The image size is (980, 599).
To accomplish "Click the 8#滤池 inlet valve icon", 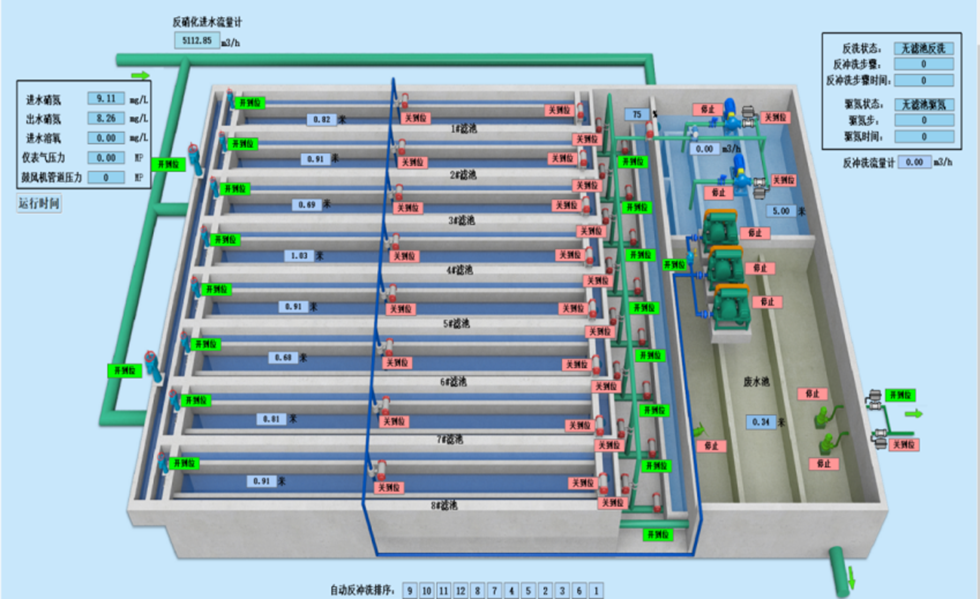I will (x=164, y=461).
